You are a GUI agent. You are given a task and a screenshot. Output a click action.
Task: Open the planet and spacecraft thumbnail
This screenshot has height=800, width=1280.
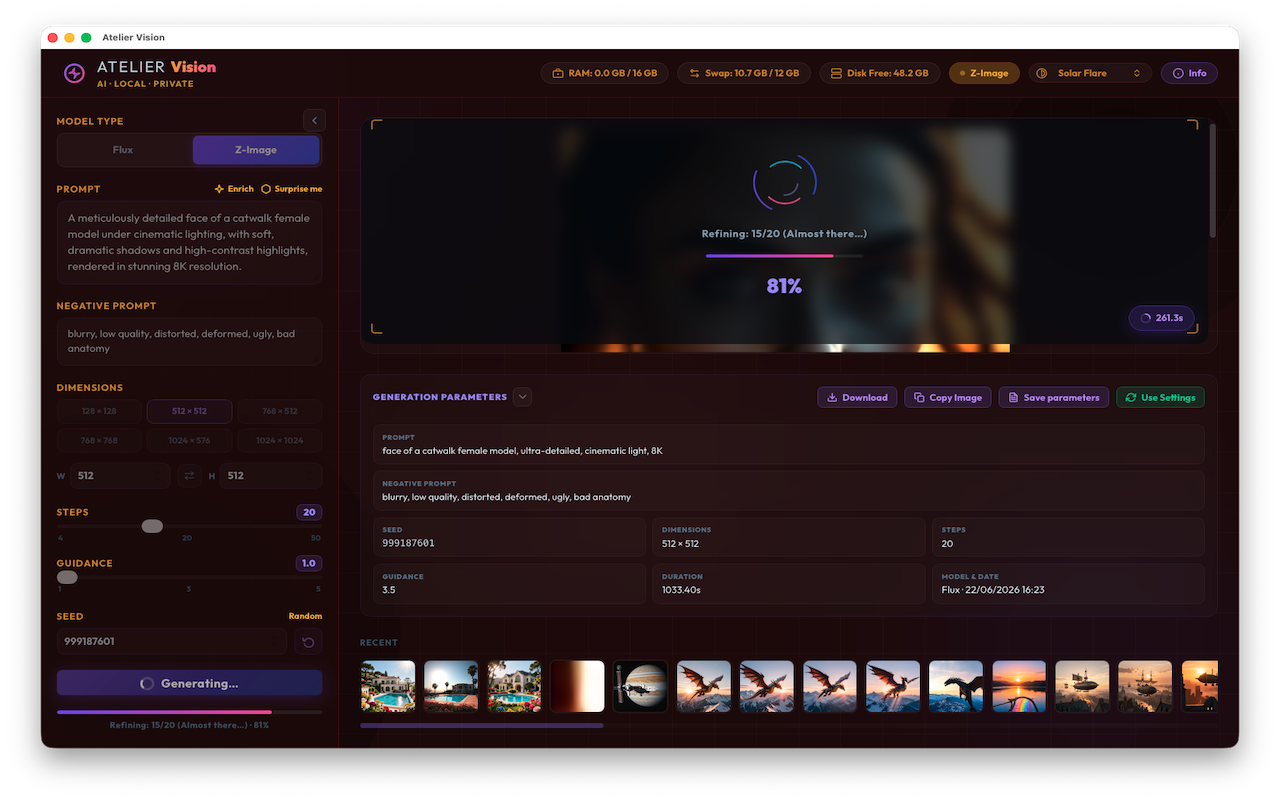tap(640, 686)
